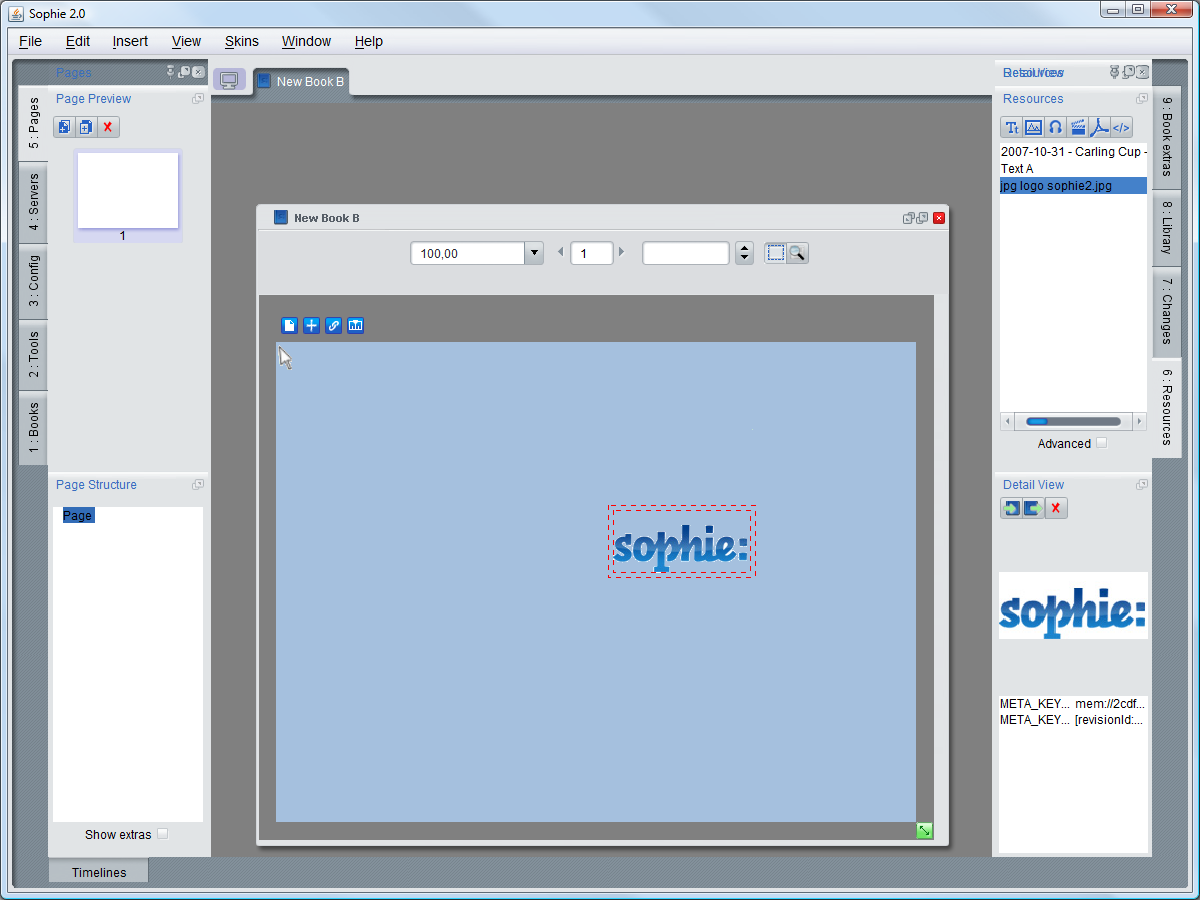This screenshot has width=1200, height=900.
Task: Go to the next page arrow
Action: (x=621, y=252)
